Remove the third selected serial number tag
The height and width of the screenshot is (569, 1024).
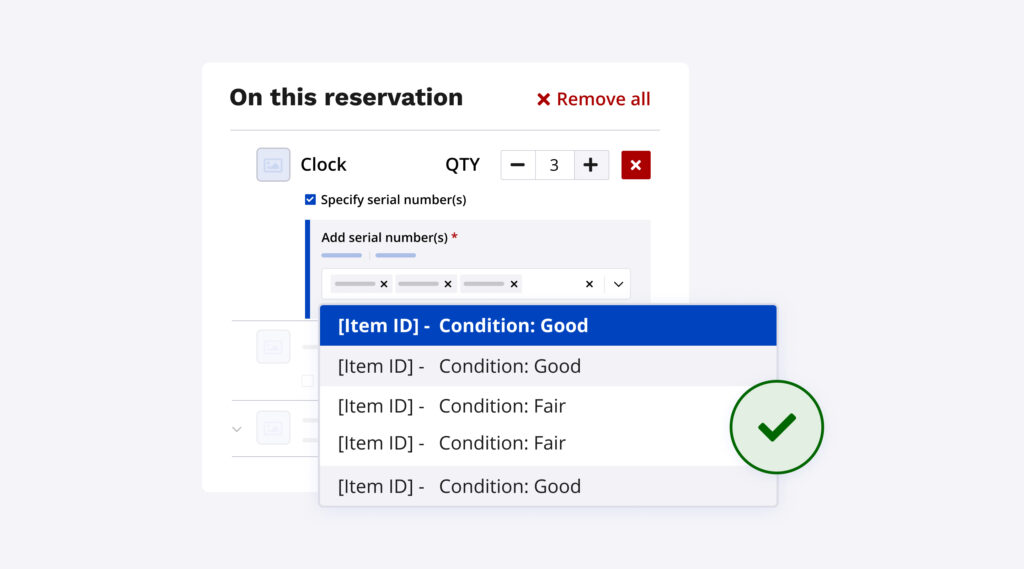pyautogui.click(x=514, y=284)
